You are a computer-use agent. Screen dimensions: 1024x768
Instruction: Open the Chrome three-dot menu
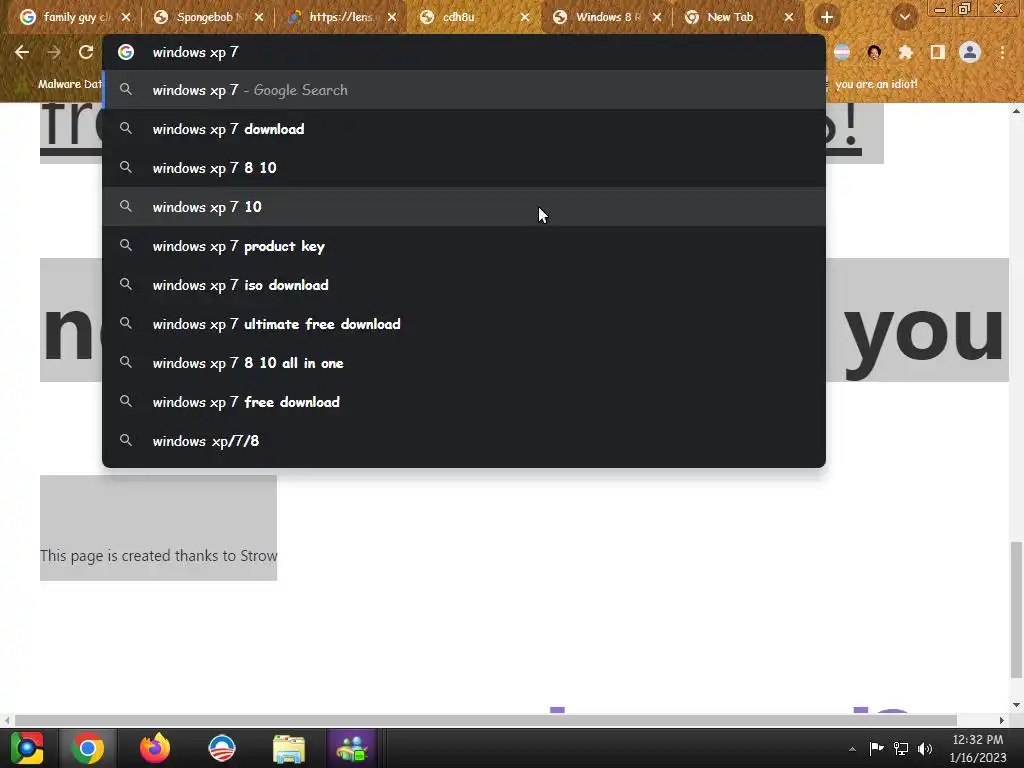click(1002, 52)
